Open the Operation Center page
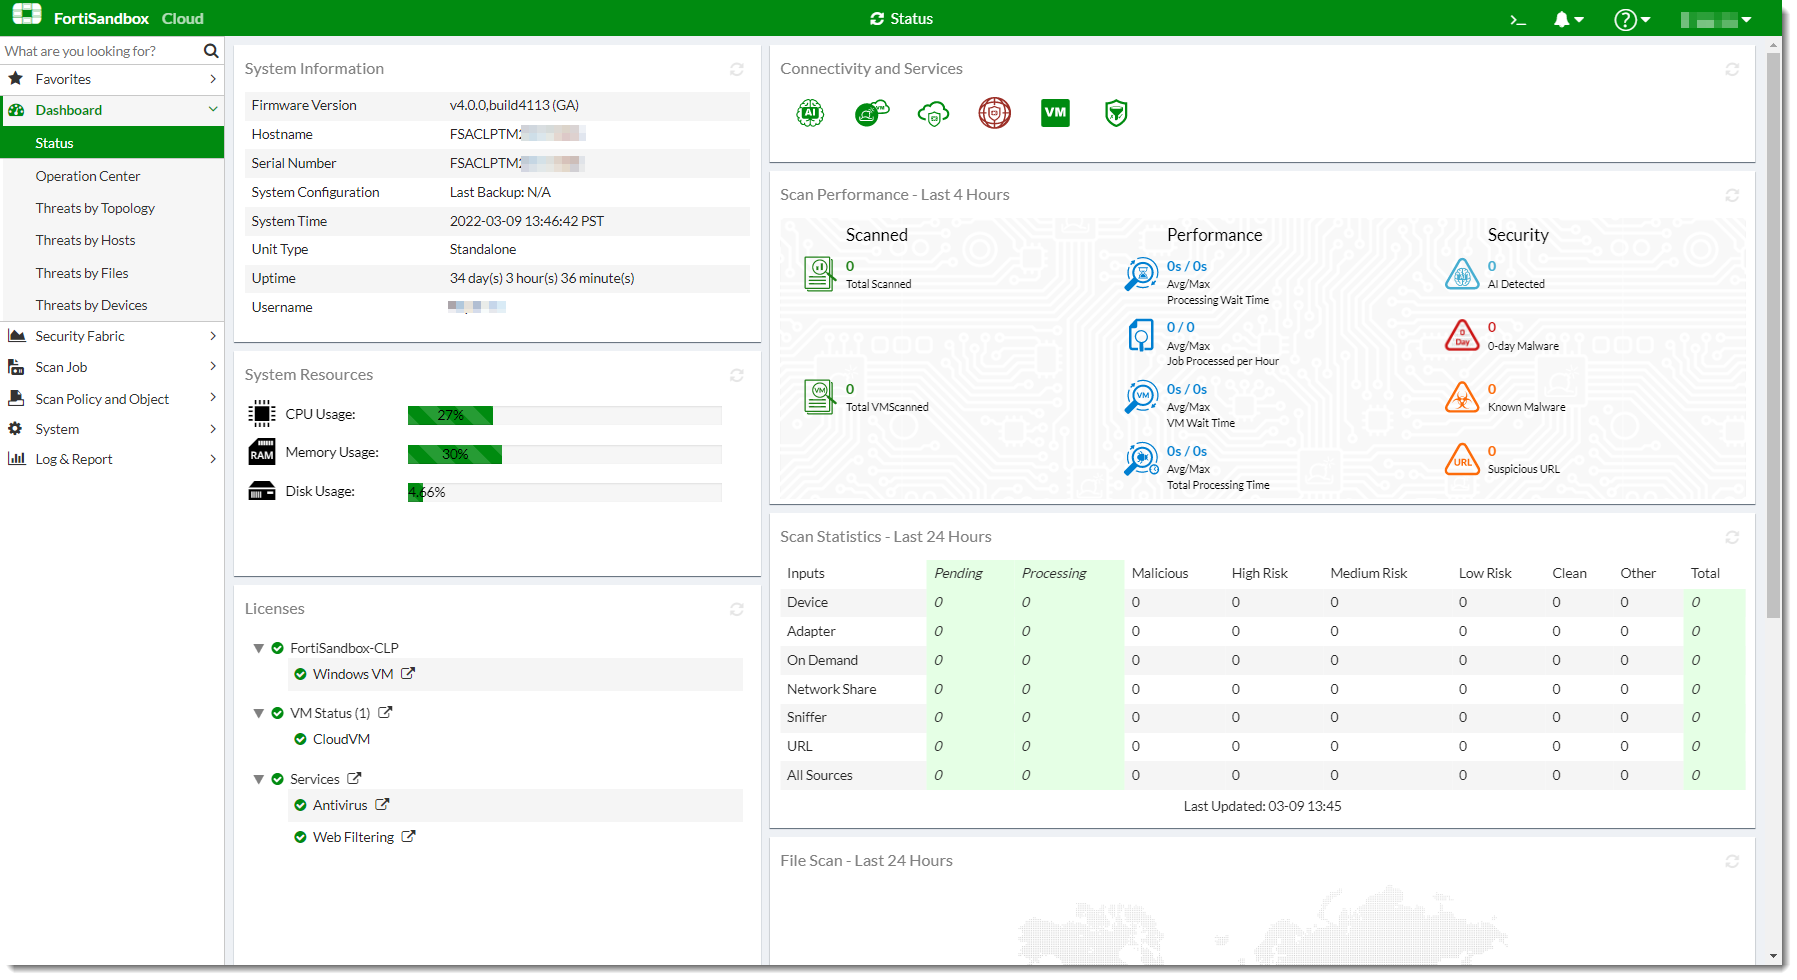 click(x=88, y=176)
